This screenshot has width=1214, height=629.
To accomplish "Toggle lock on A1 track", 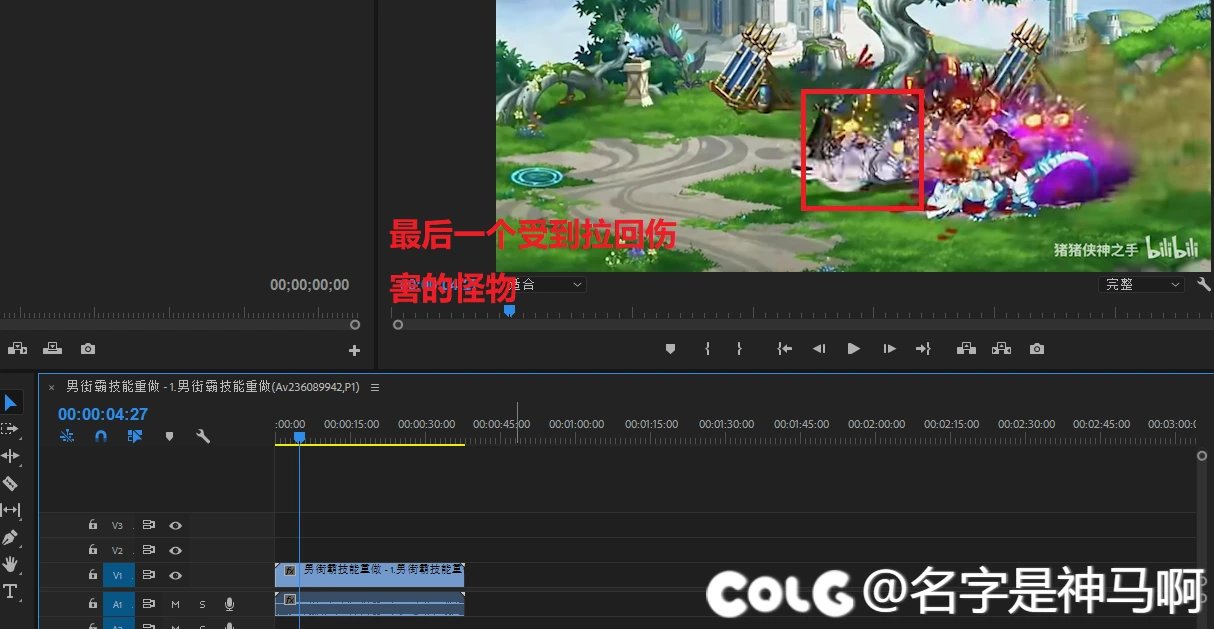I will coord(93,604).
